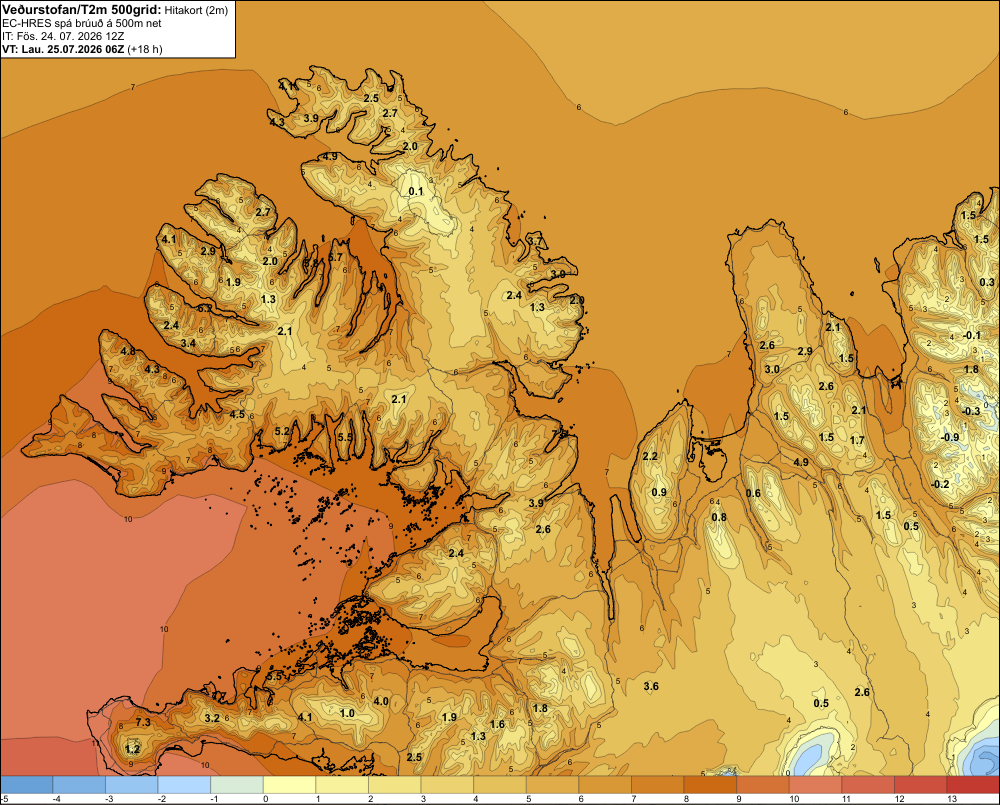Click the '0.6' temperature value
Screen dimensions: 1000x805
click(x=753, y=493)
